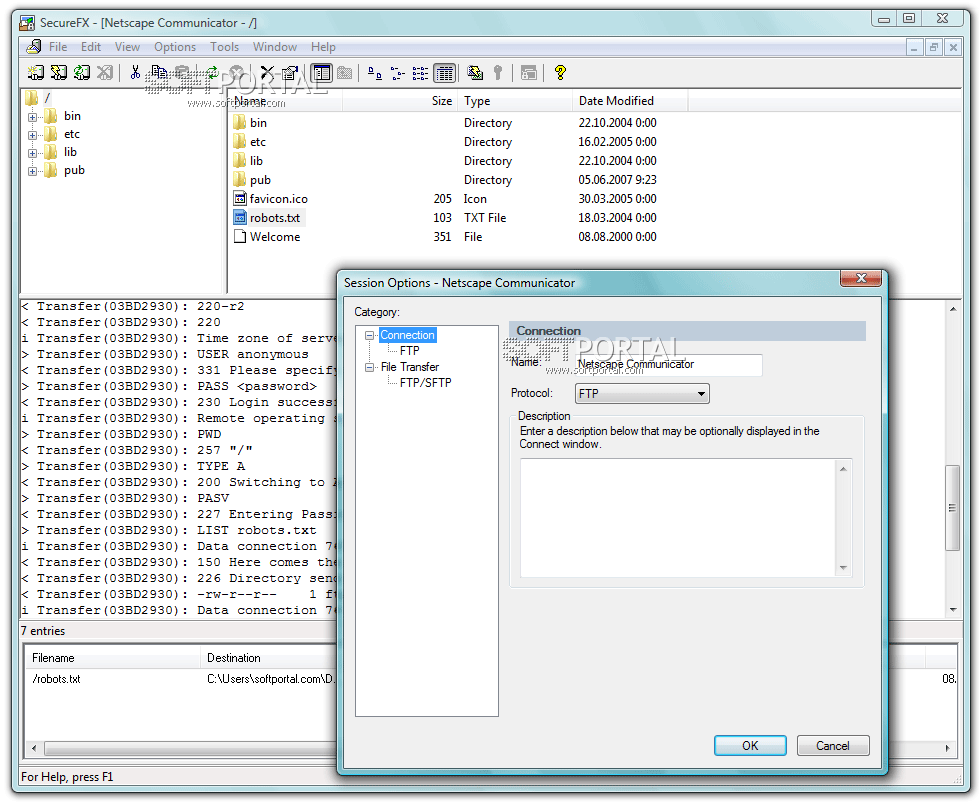Select the File Transfer category item
This screenshot has width=979, height=806.
click(410, 367)
